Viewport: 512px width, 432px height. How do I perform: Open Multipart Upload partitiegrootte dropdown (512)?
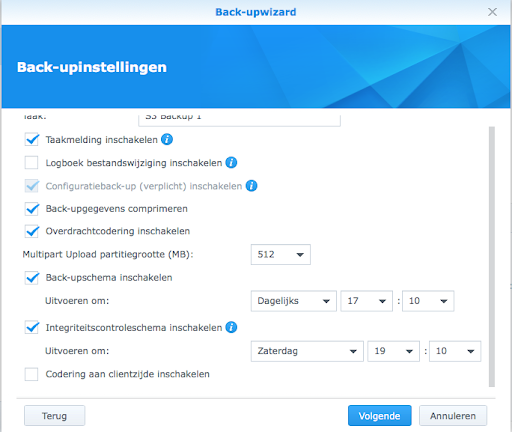[x=281, y=254]
